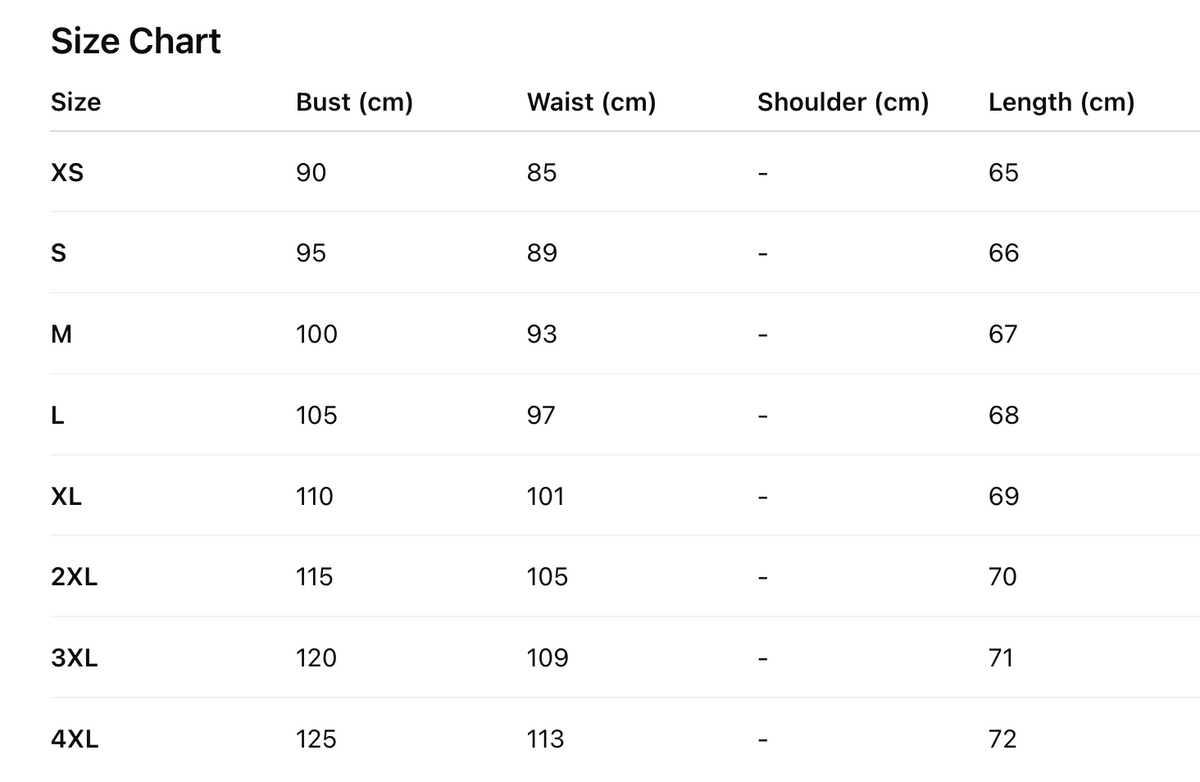Select the Size column header
The width and height of the screenshot is (1200, 782).
click(76, 102)
